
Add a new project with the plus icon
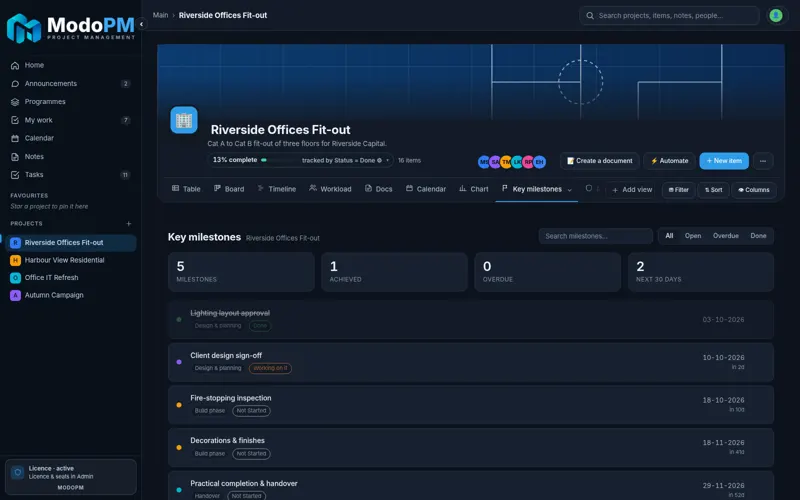[x=129, y=223]
